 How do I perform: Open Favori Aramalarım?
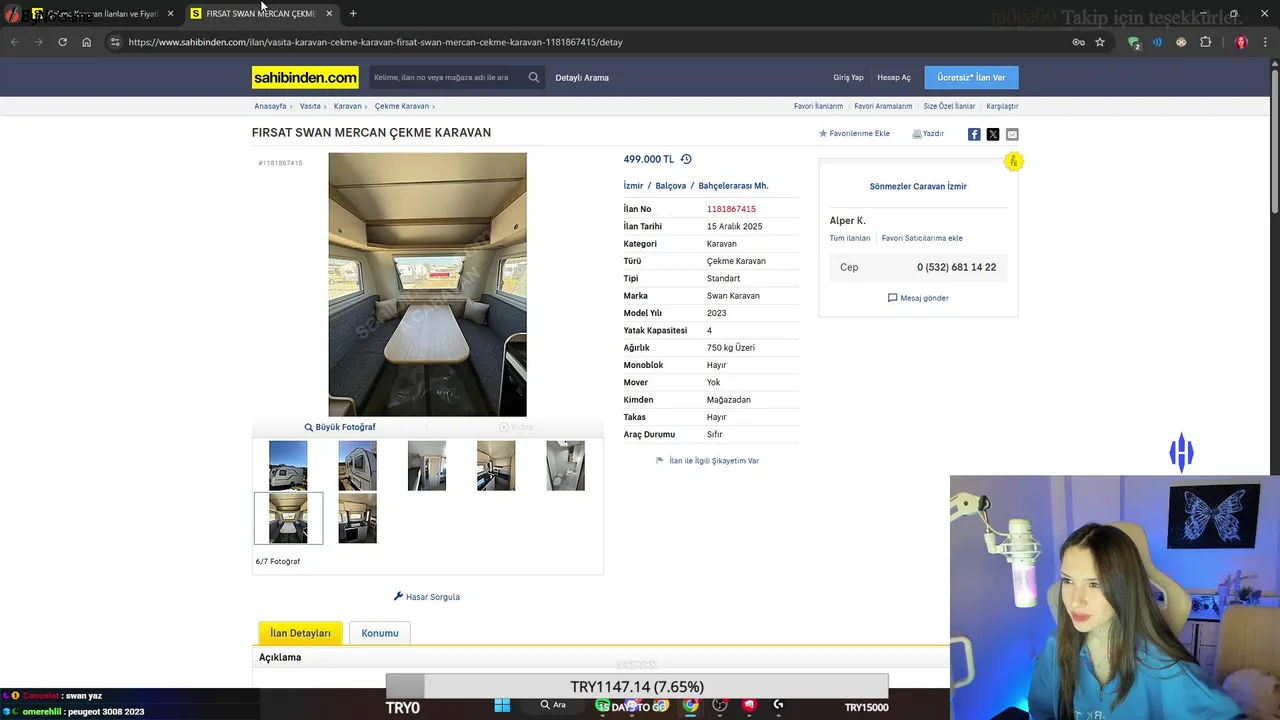click(x=883, y=106)
